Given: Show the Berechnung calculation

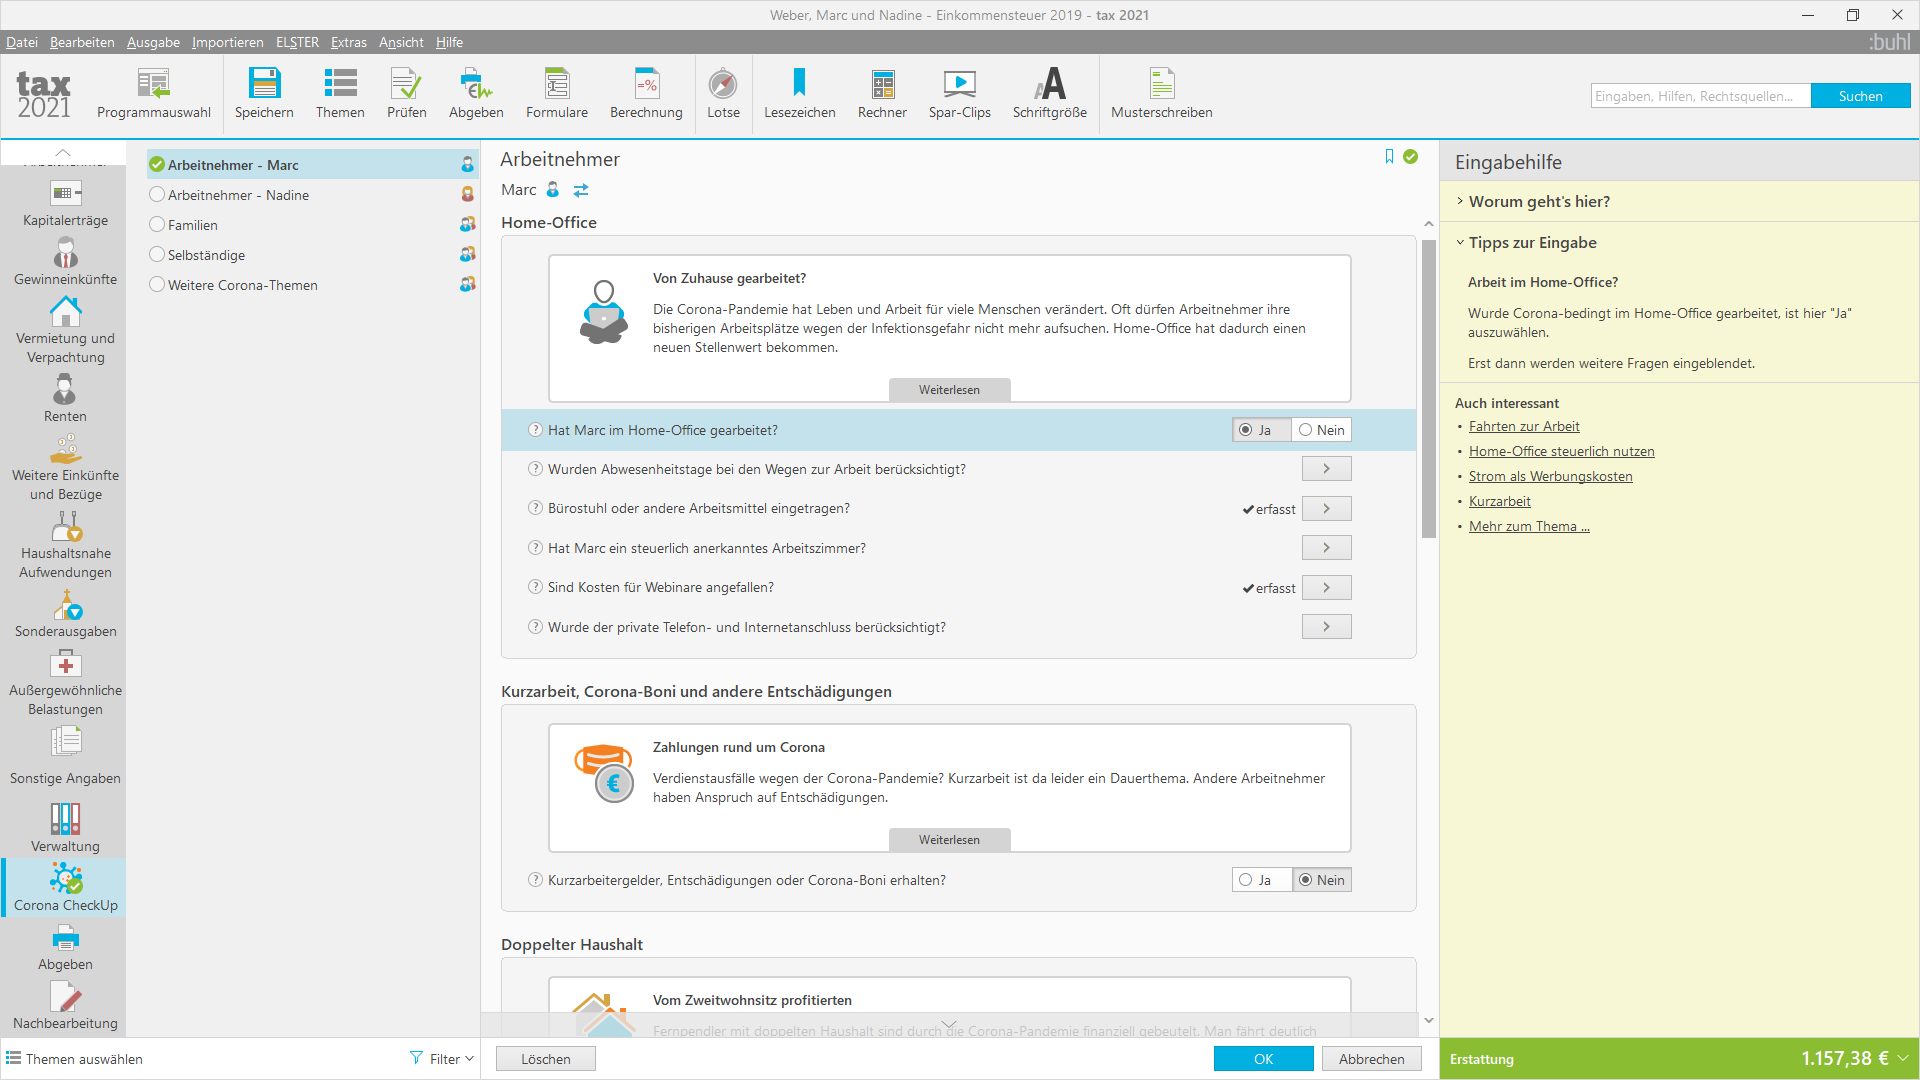Looking at the screenshot, I should pyautogui.click(x=646, y=94).
